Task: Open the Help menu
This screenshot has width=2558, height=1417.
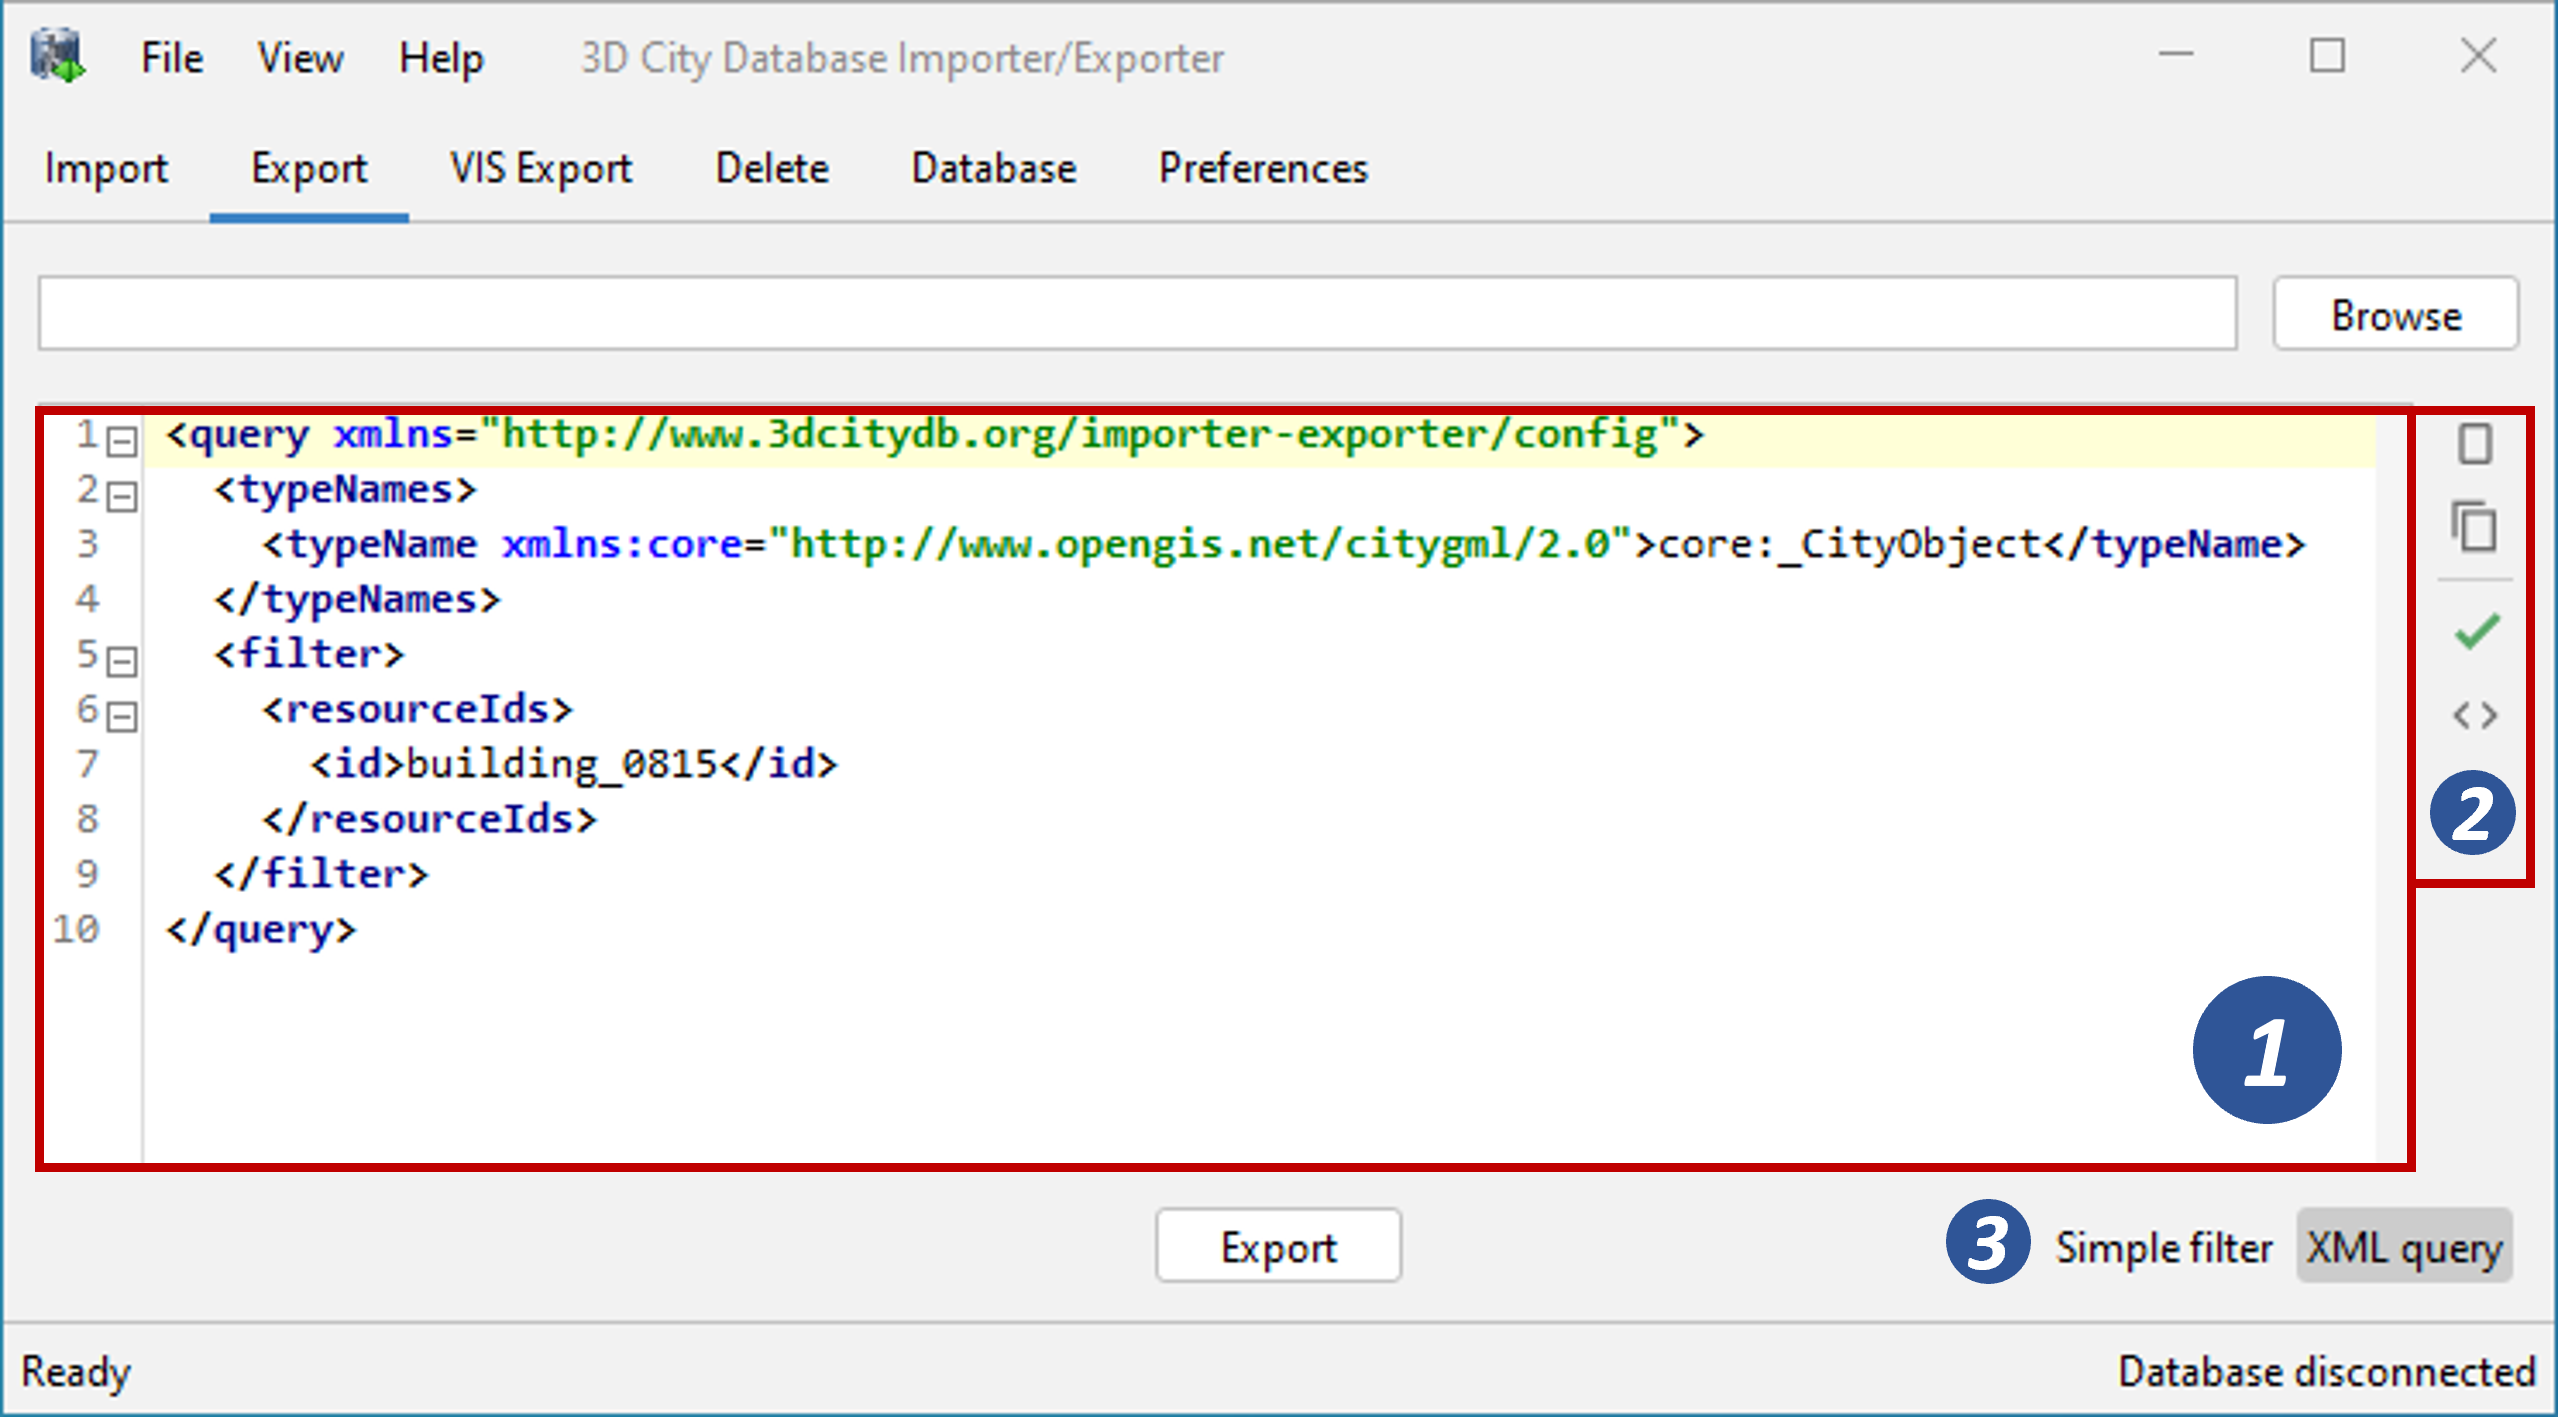Action: [x=441, y=58]
